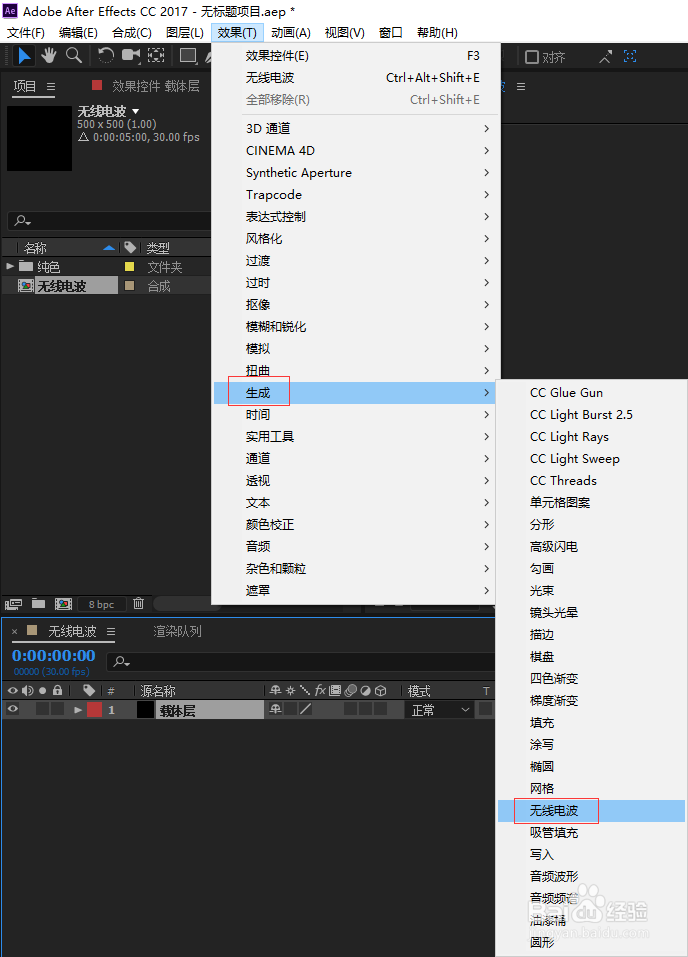Image resolution: width=688 pixels, height=957 pixels.
Task: Click the 0:00:00:00 current time display
Action: tap(54, 655)
